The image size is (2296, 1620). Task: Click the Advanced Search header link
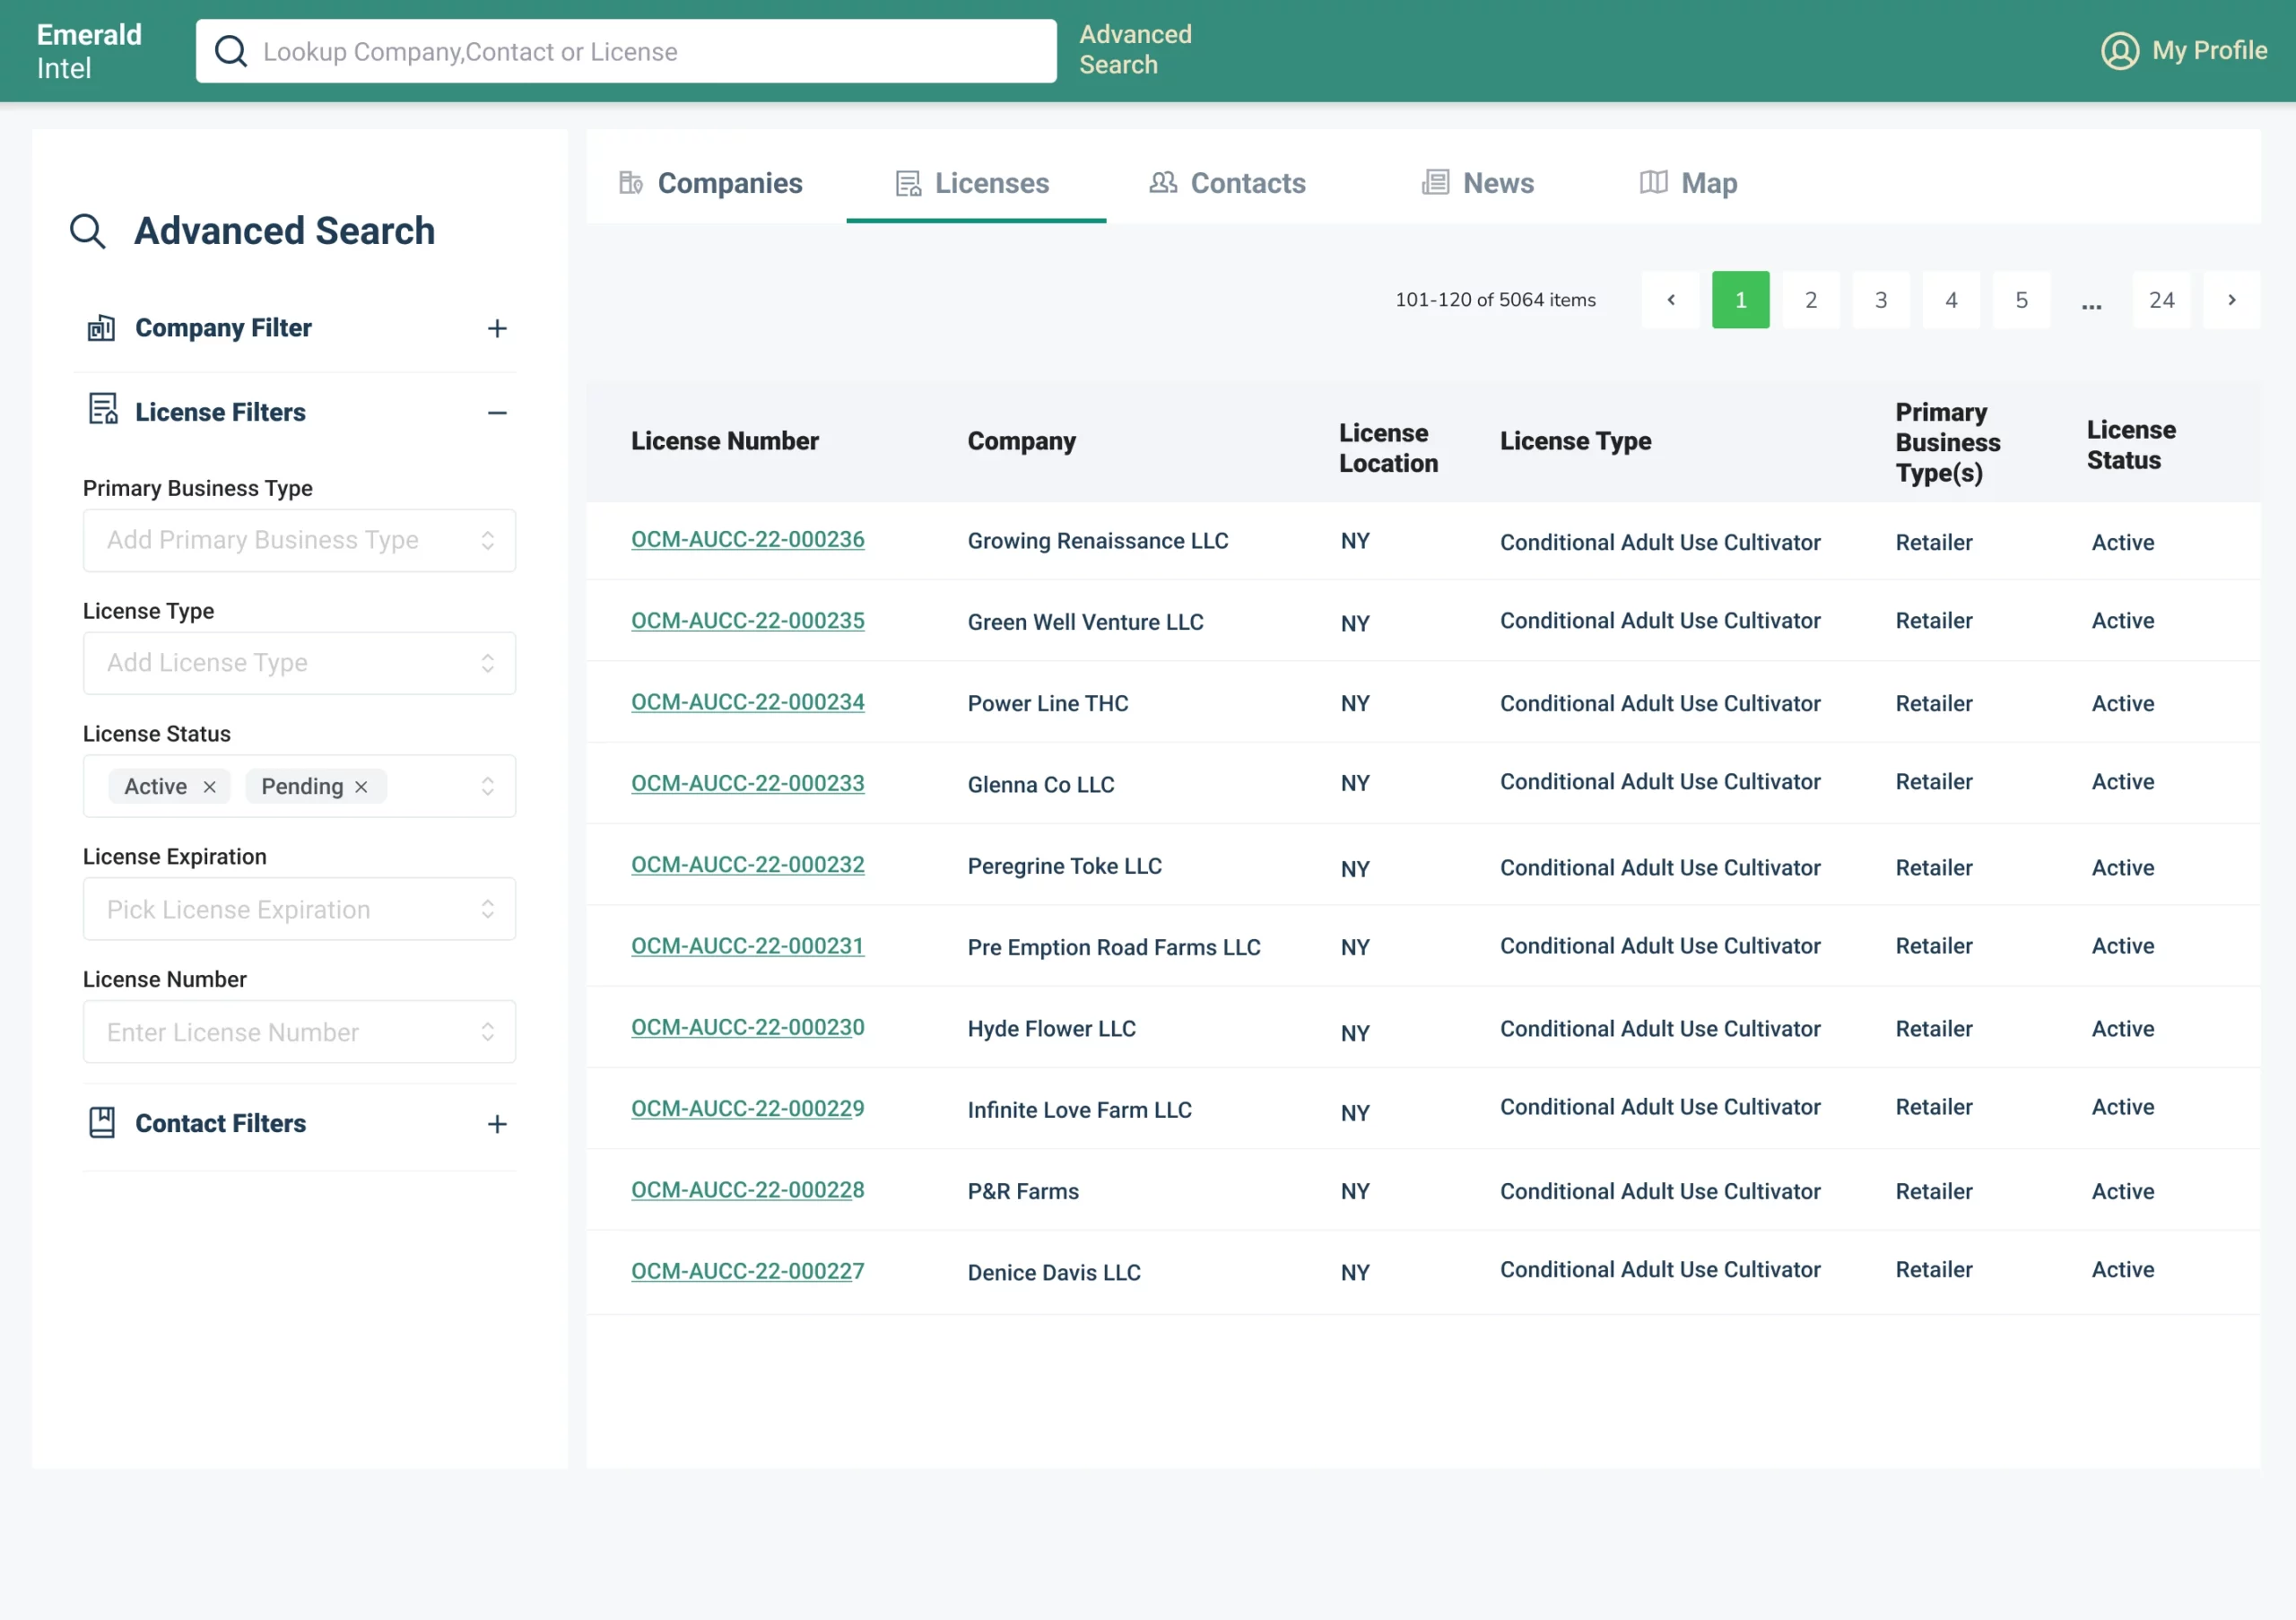[1135, 50]
